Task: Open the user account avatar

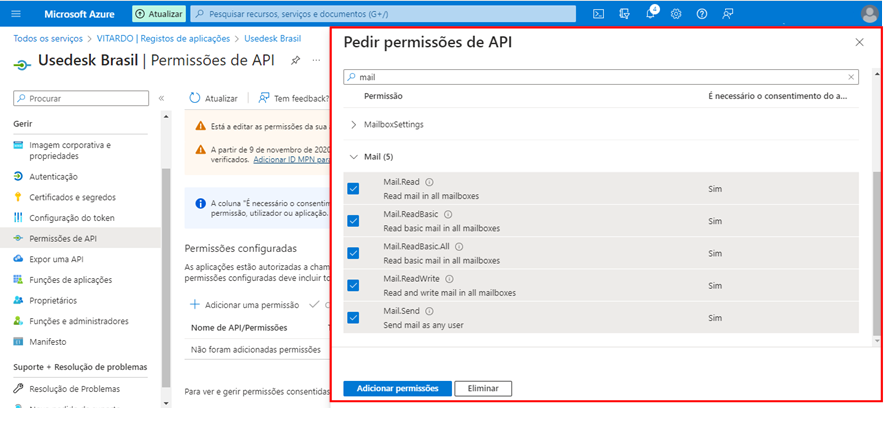Action: pyautogui.click(x=870, y=14)
